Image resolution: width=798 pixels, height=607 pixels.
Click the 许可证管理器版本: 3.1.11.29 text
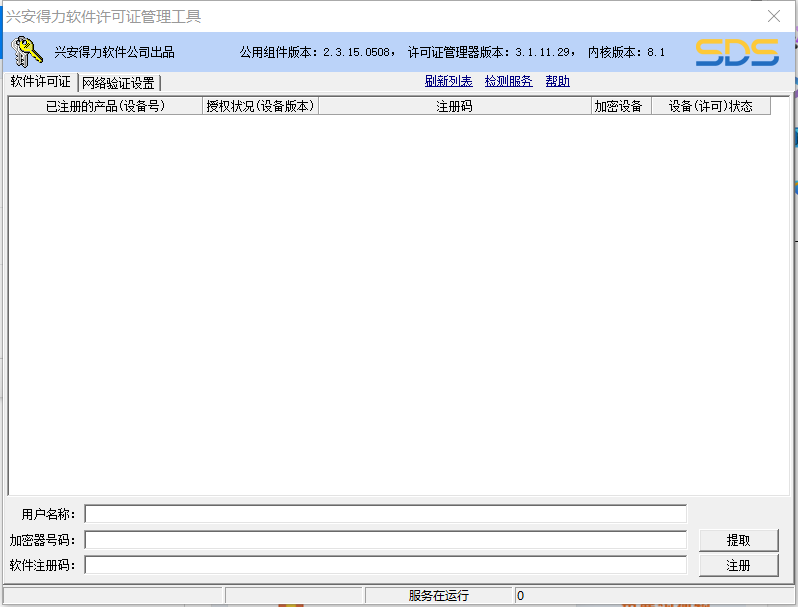click(x=489, y=52)
